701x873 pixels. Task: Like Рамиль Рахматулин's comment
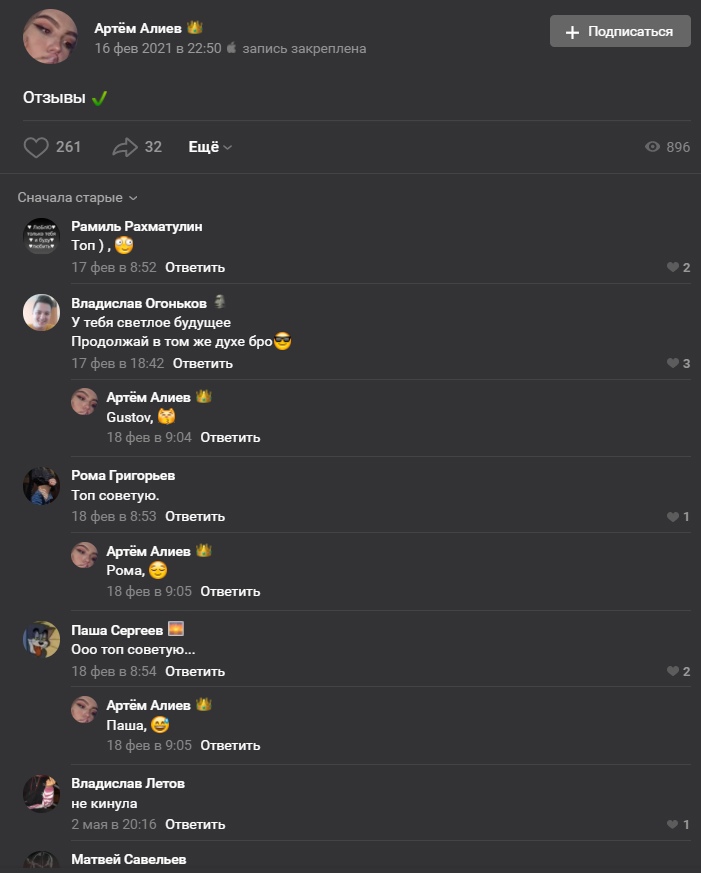click(672, 268)
